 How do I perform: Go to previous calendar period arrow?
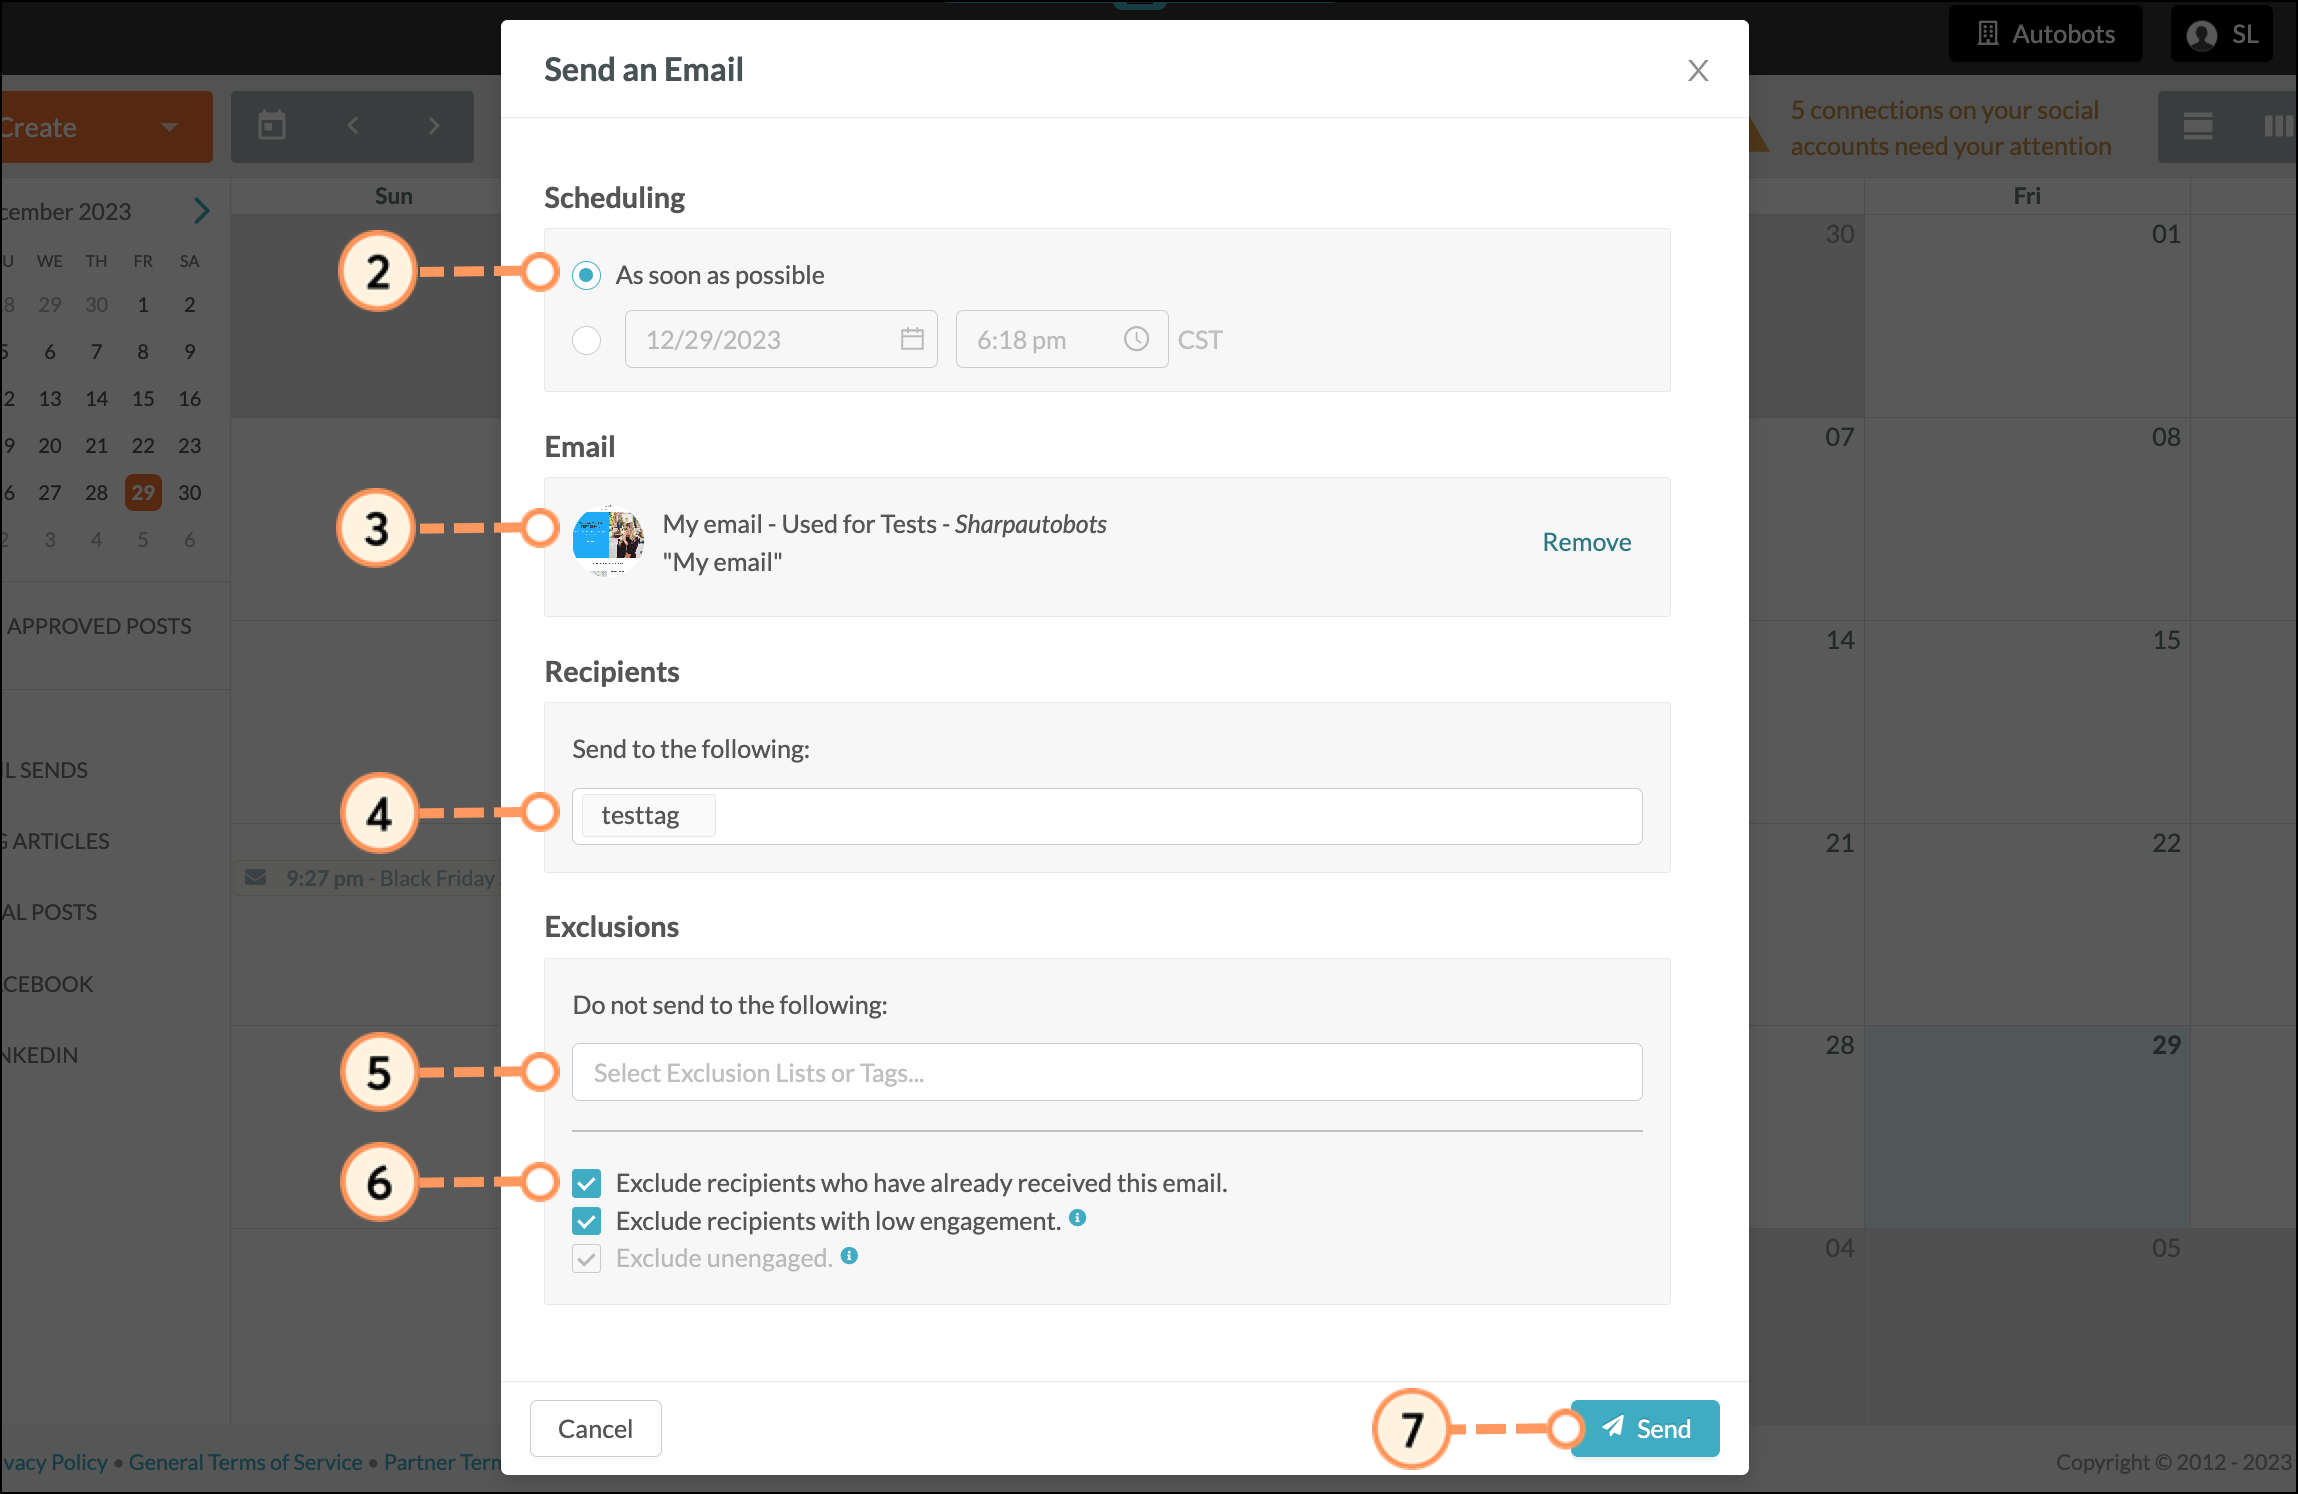pos(353,126)
